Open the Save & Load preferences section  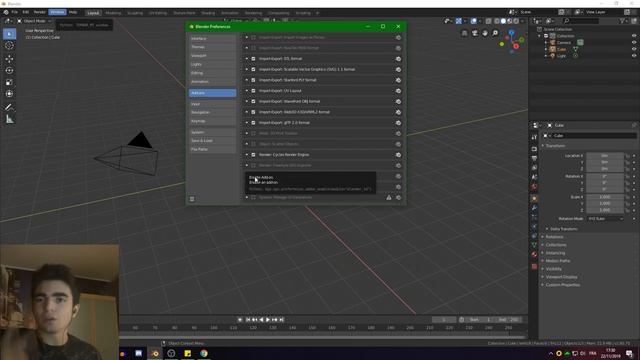[212, 141]
